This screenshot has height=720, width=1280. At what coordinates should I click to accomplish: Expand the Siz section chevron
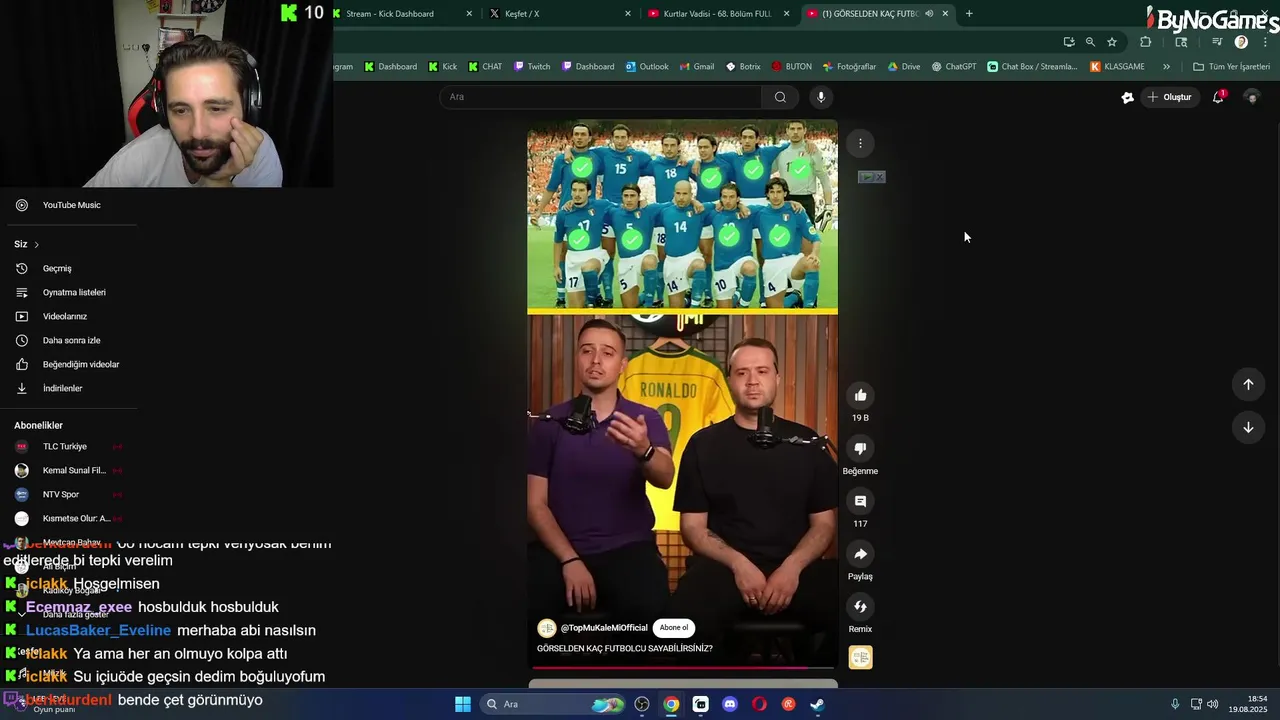(37, 244)
